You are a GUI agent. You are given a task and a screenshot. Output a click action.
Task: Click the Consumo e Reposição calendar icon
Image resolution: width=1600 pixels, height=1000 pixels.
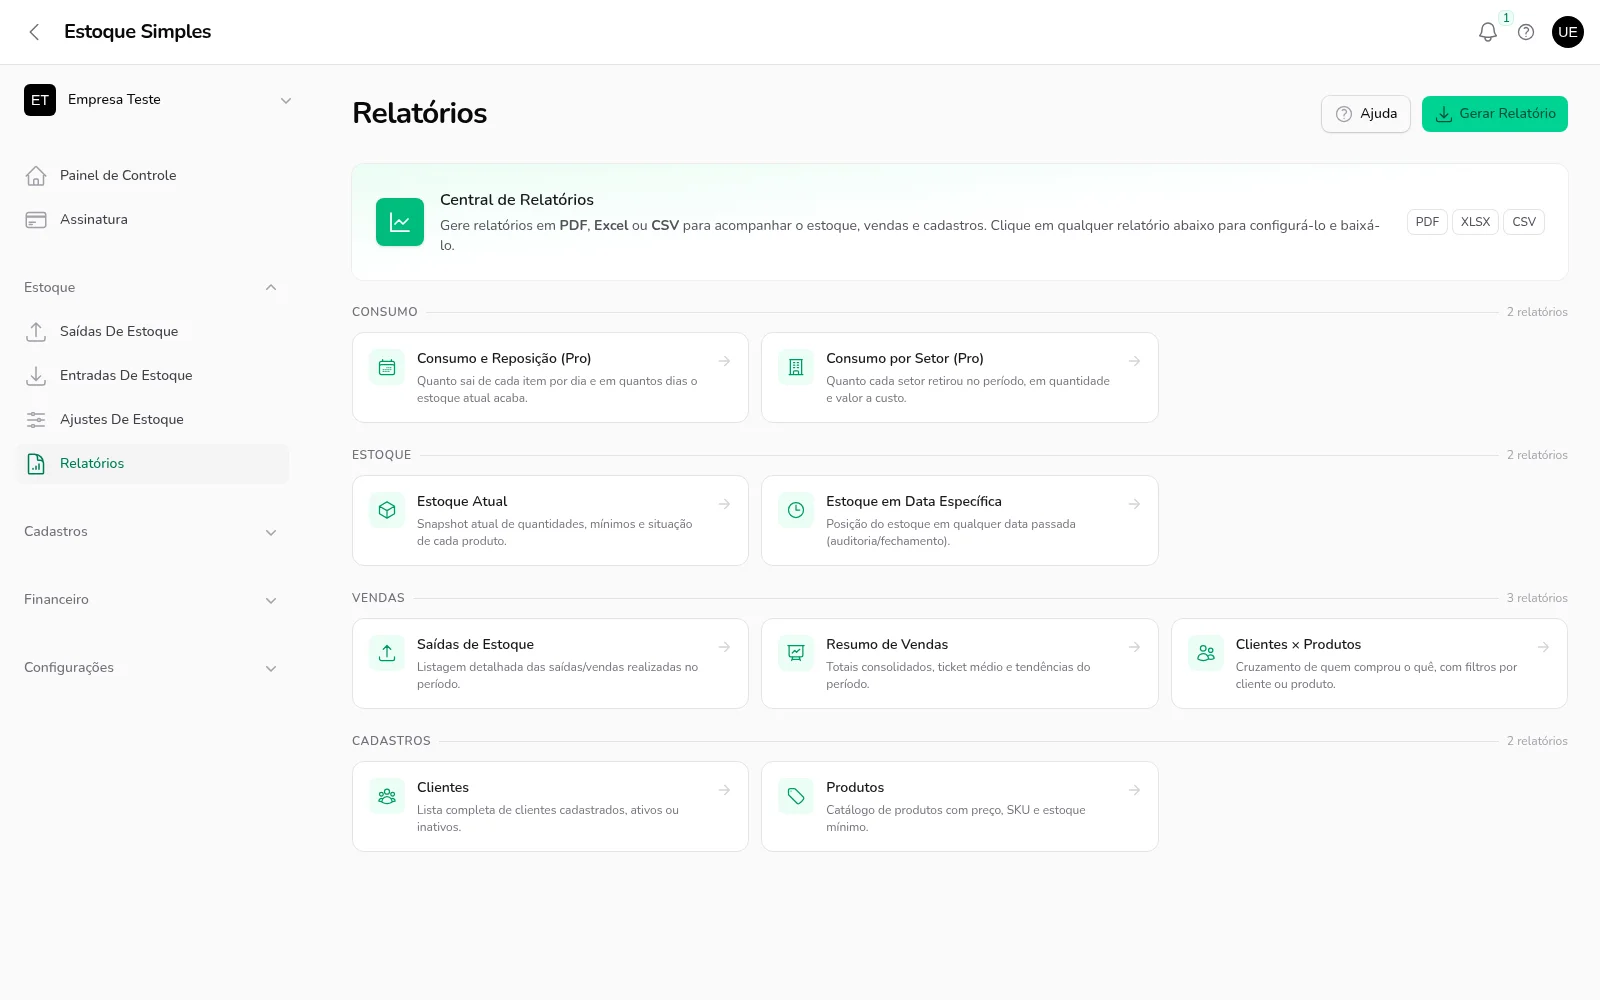pyautogui.click(x=387, y=367)
